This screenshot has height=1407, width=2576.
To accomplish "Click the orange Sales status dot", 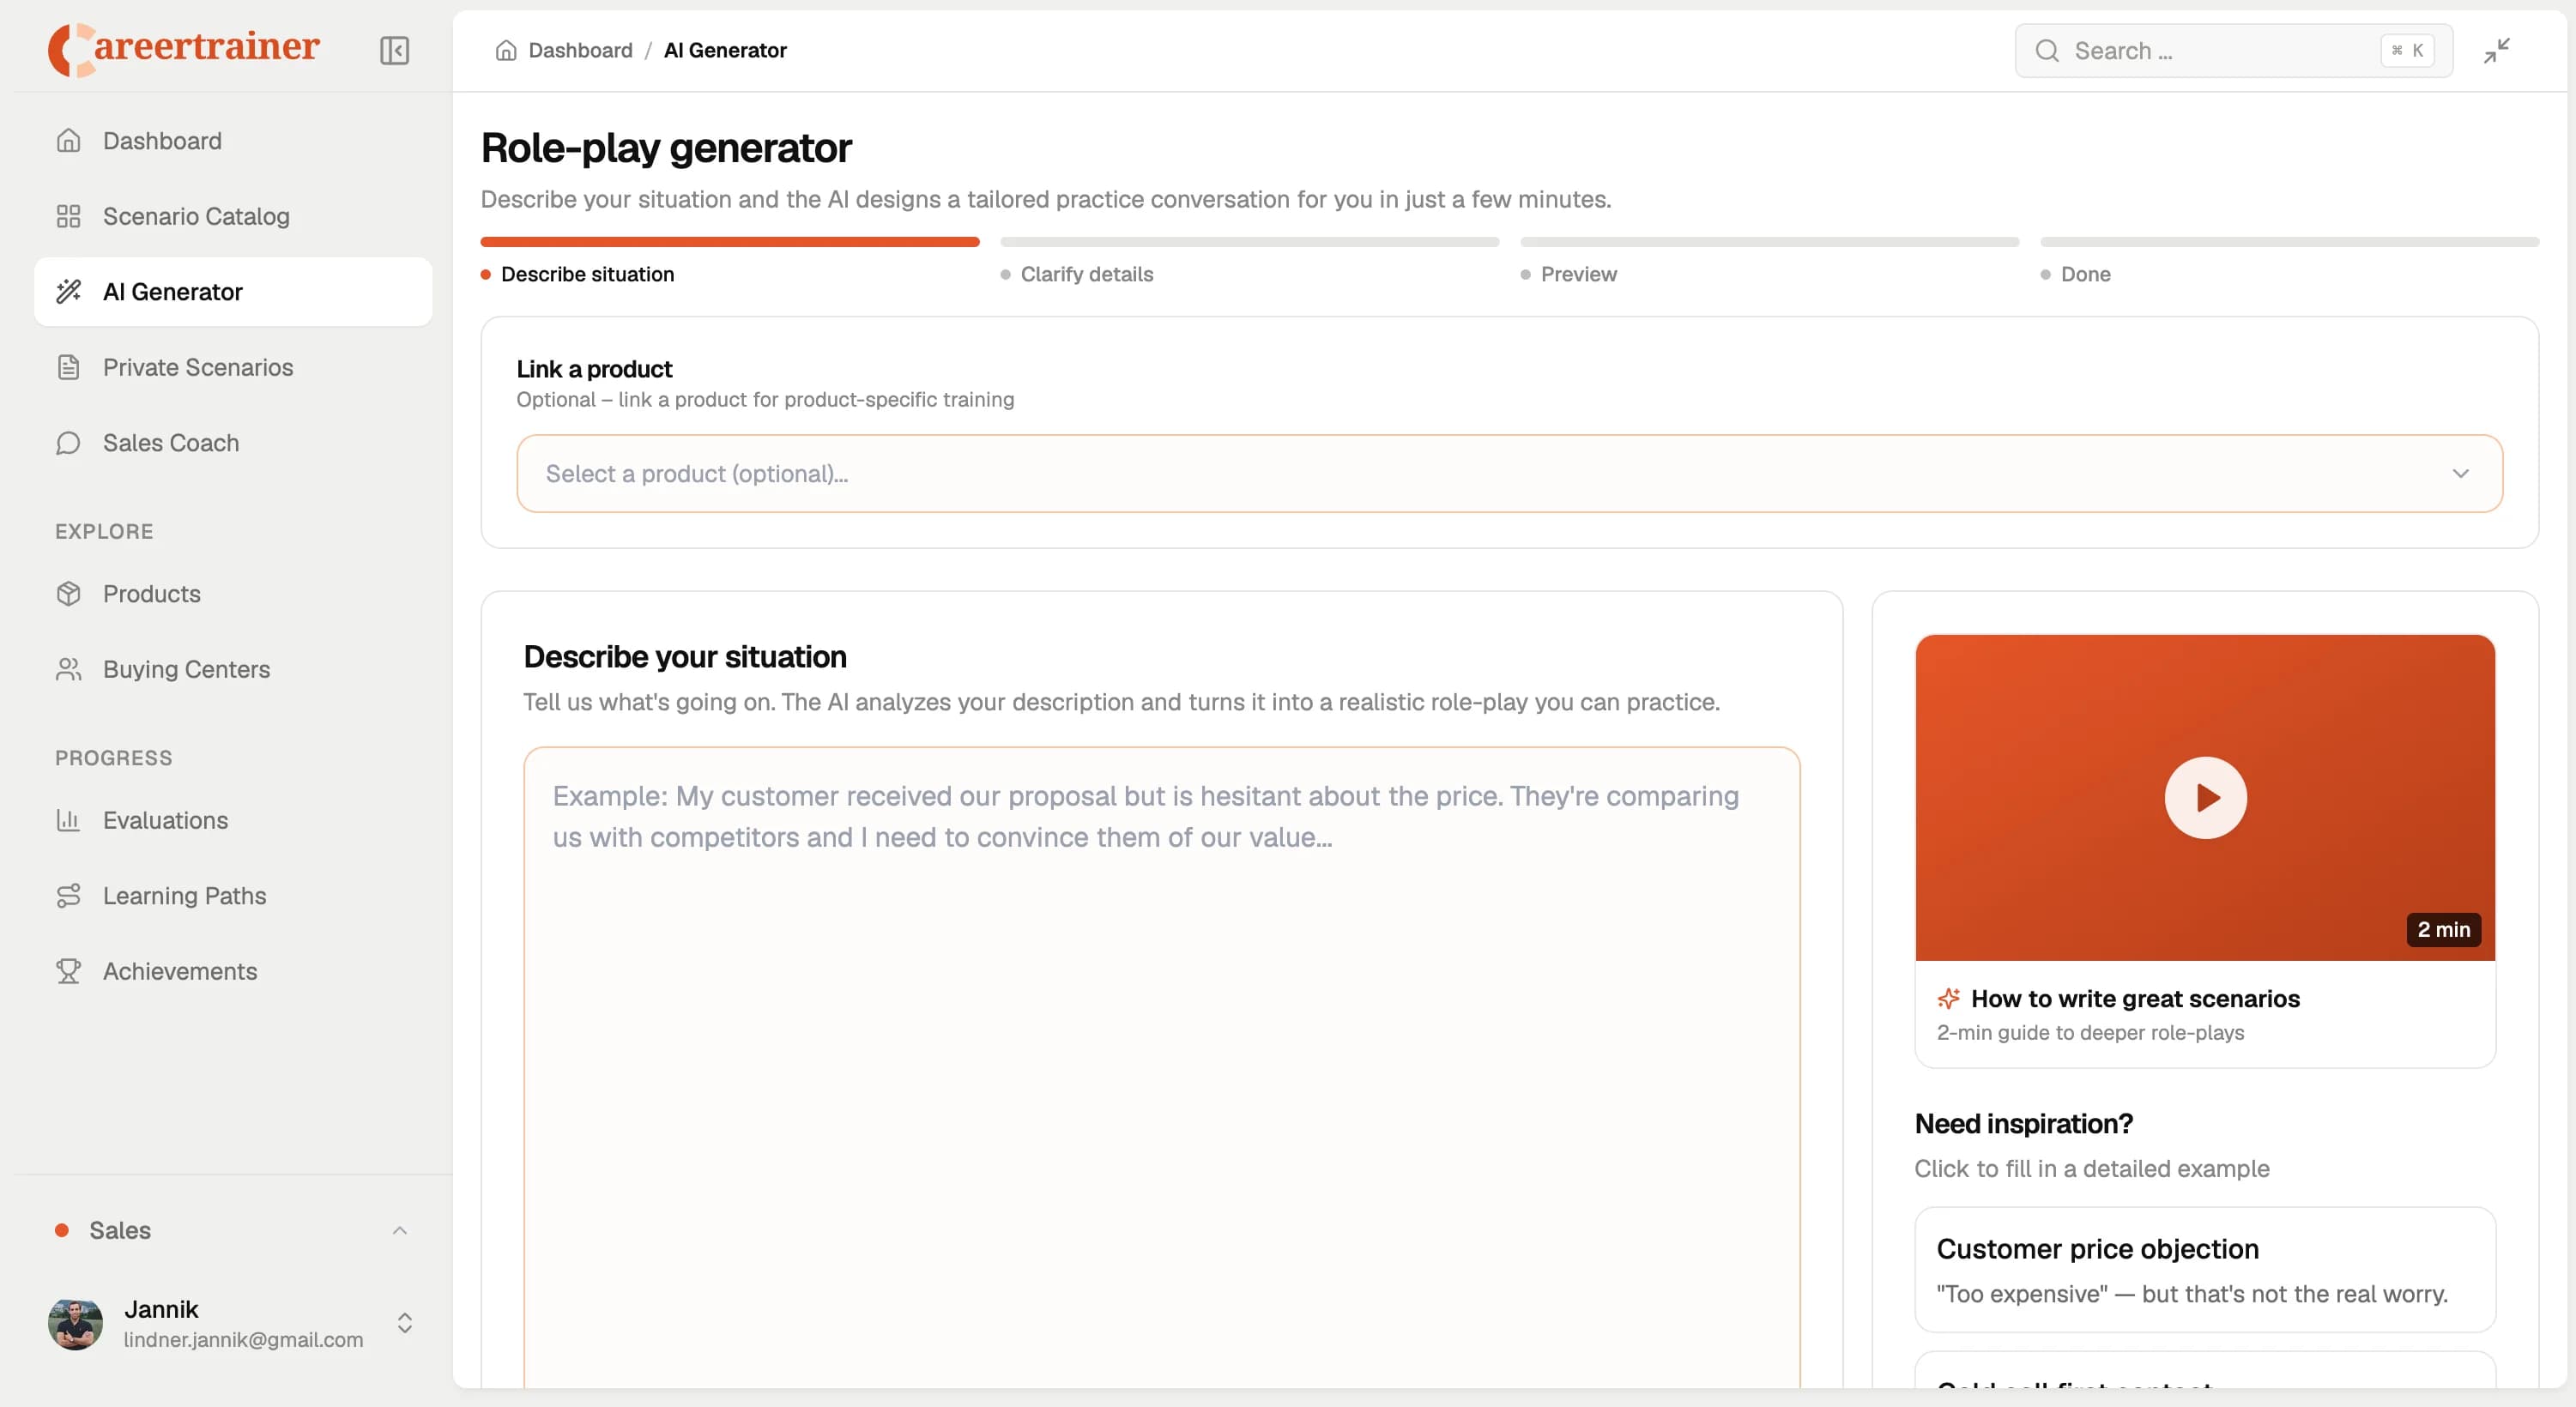I will tap(62, 1230).
